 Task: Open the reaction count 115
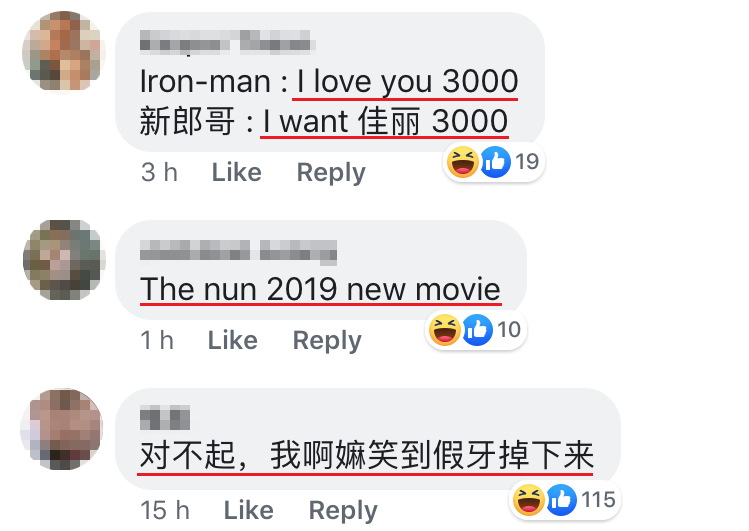tap(598, 499)
